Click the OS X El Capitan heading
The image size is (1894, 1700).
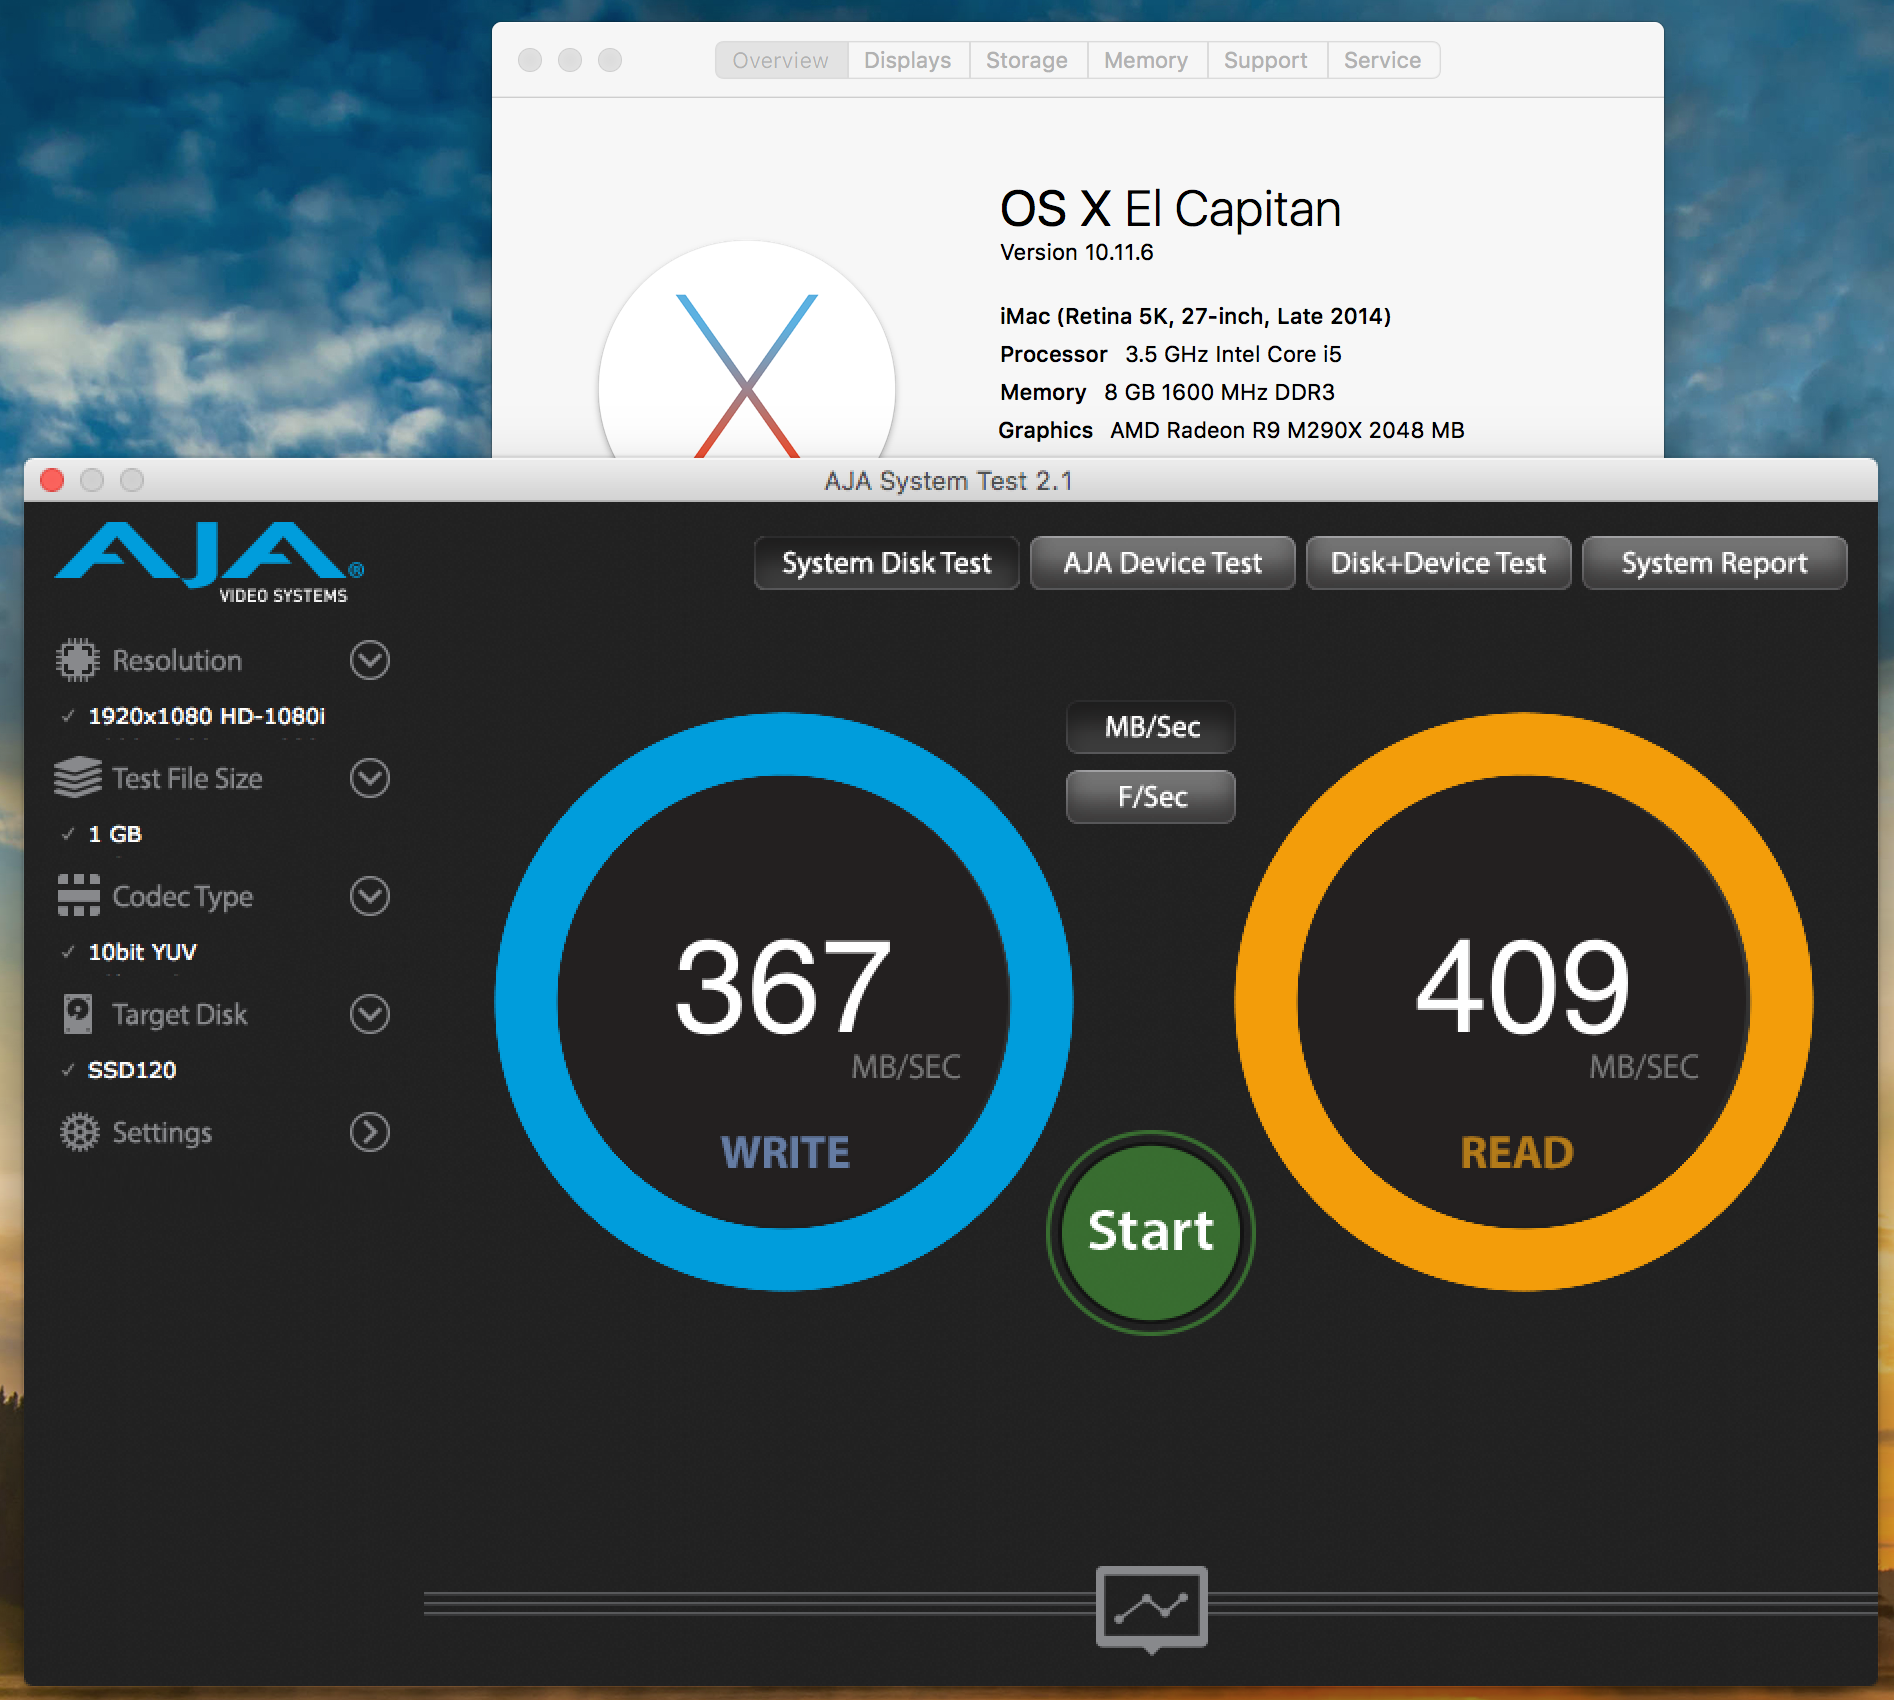point(1171,209)
